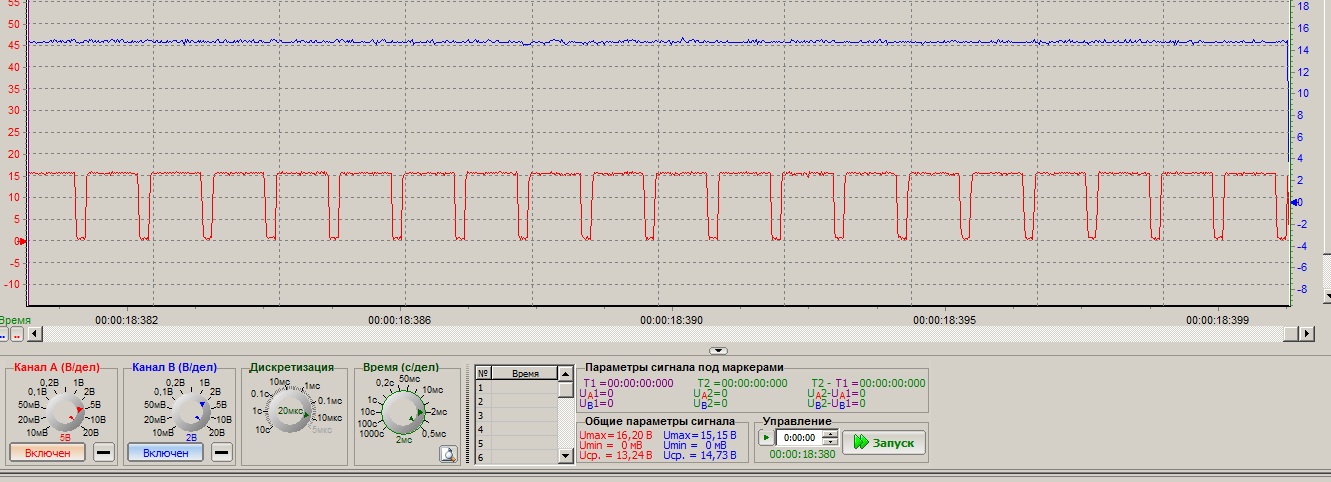Viewport: 1331px width, 482px height.
Task: Click the T1 =00:00:00:000 marker readout
Action: (628, 383)
